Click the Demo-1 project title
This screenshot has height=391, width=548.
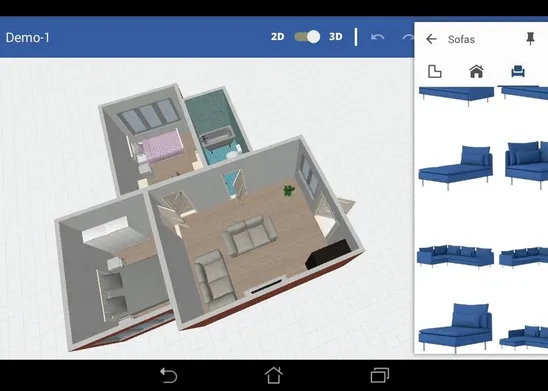click(x=28, y=37)
